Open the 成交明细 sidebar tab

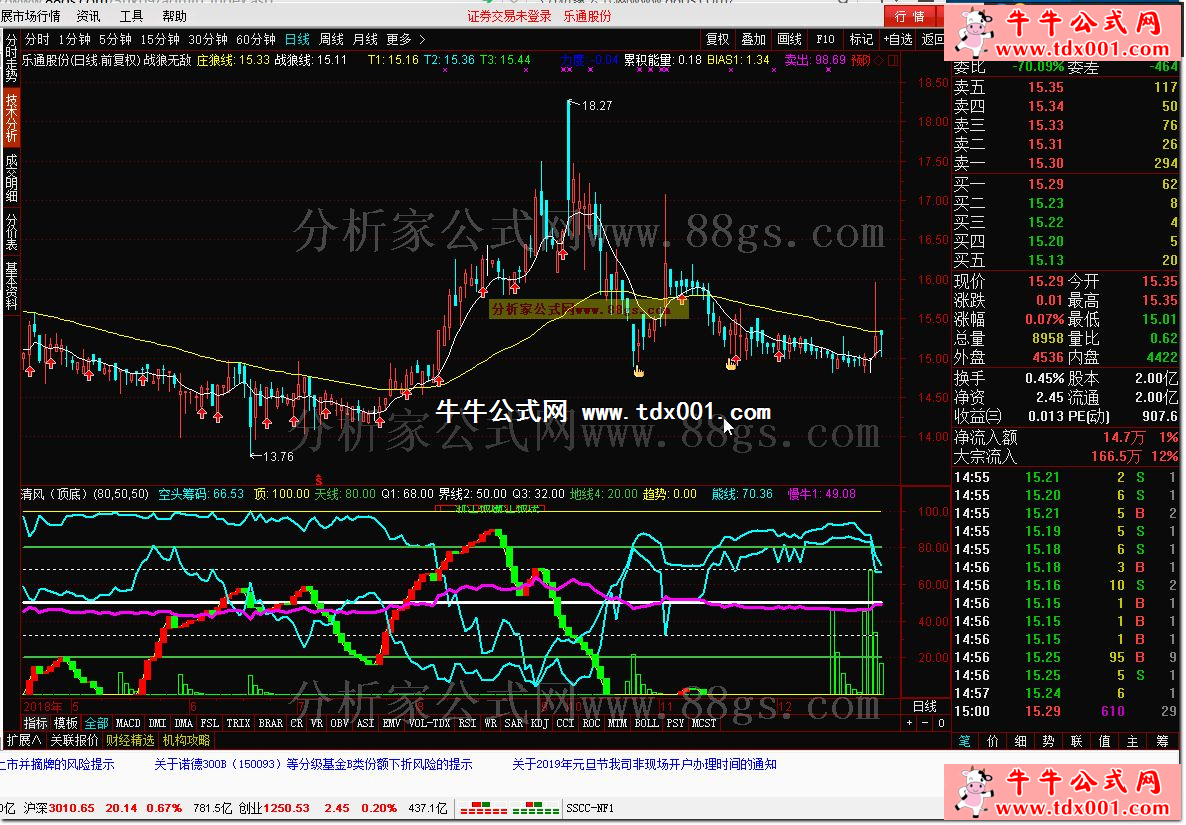[11, 178]
